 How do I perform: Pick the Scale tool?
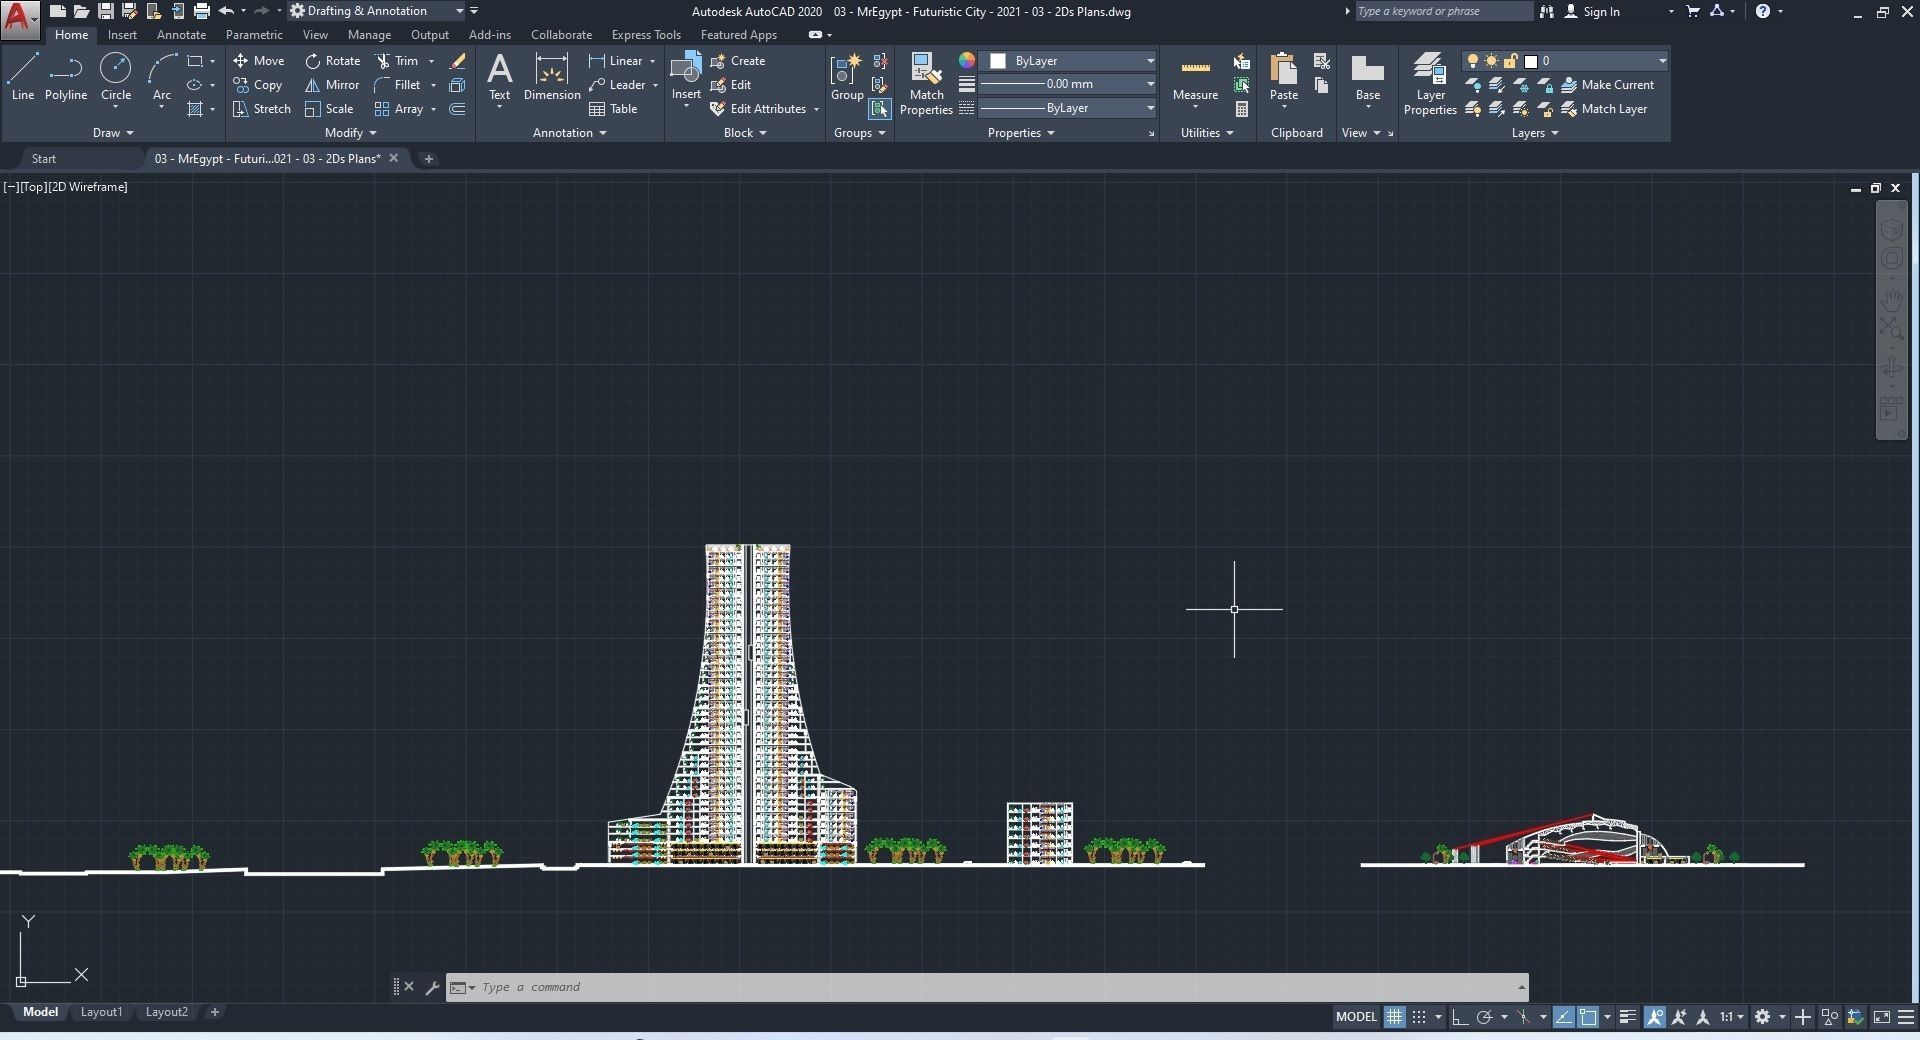click(x=329, y=109)
